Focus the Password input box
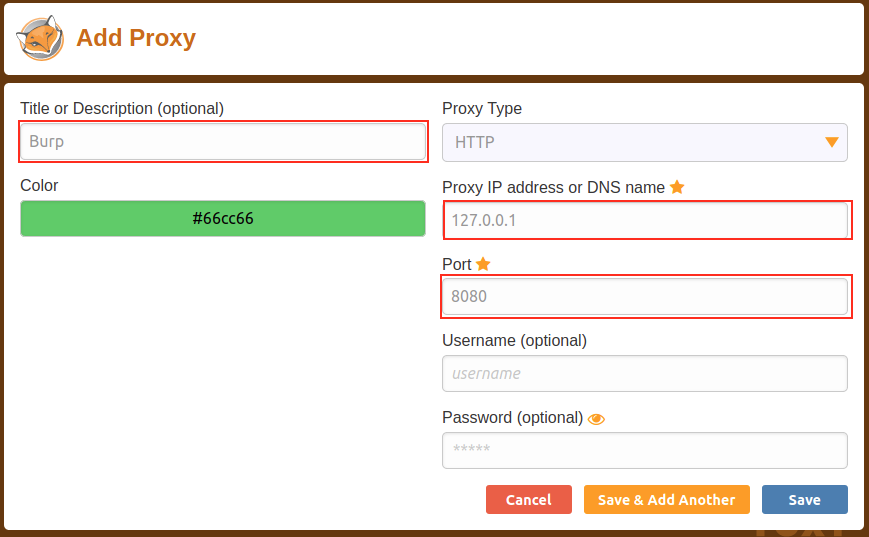Viewport: 869px width, 537px height. click(645, 450)
